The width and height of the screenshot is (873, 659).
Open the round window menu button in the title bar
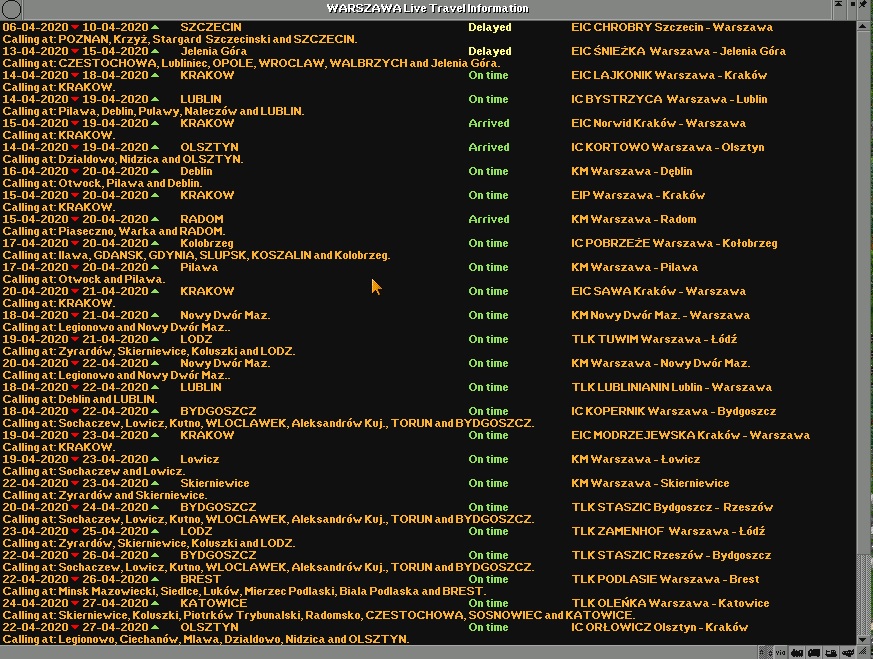8,8
